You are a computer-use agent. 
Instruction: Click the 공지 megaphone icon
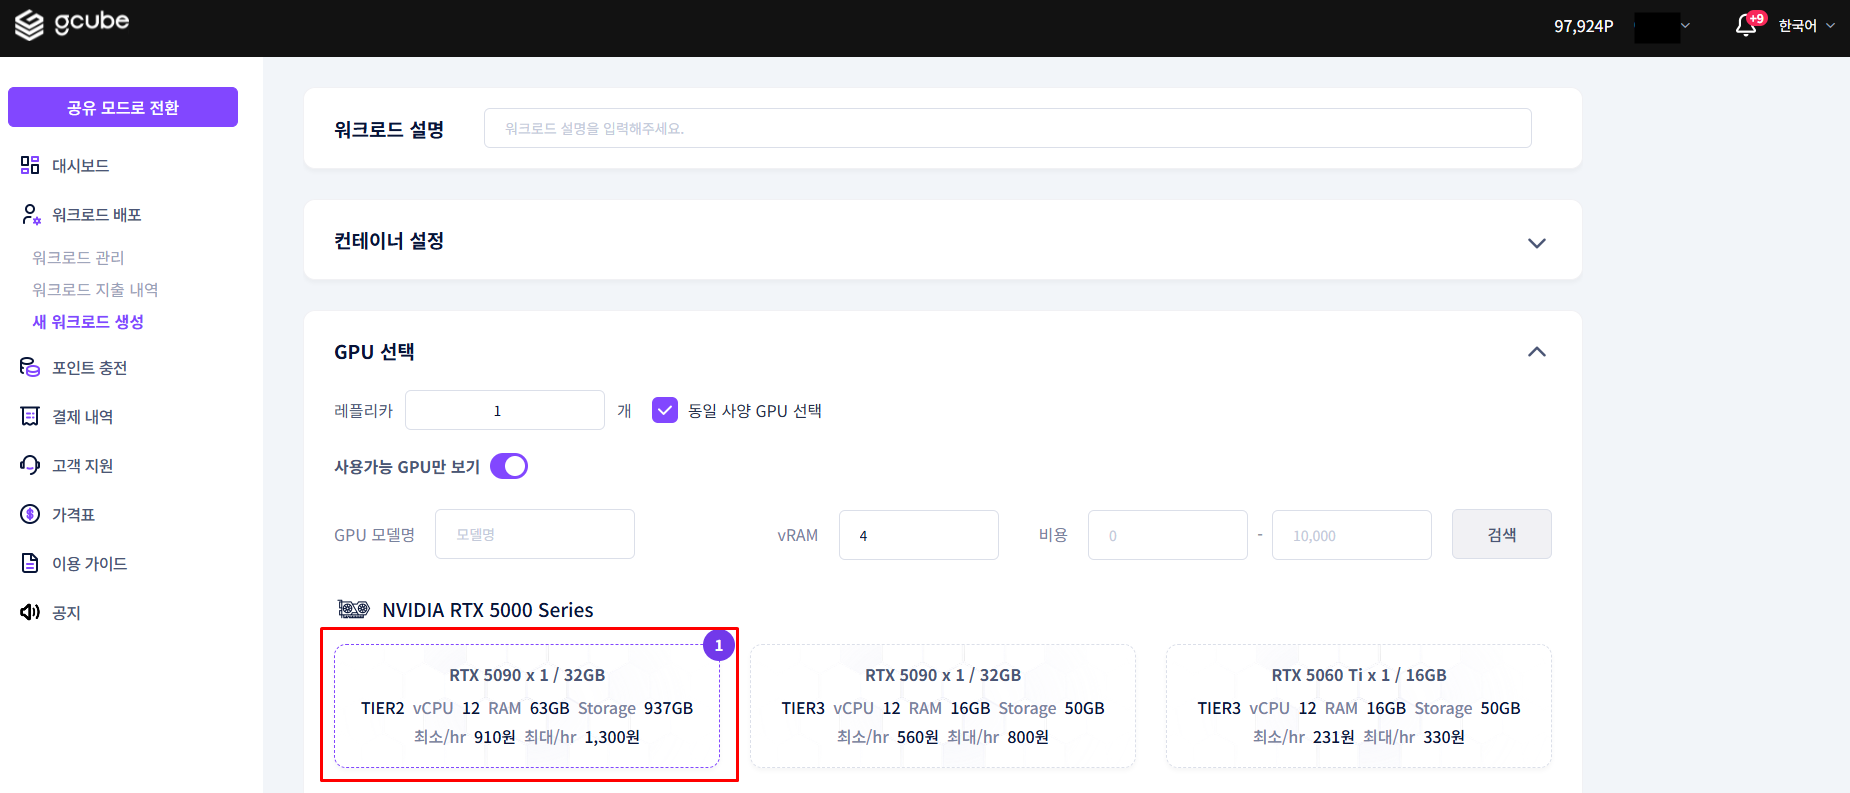[30, 612]
